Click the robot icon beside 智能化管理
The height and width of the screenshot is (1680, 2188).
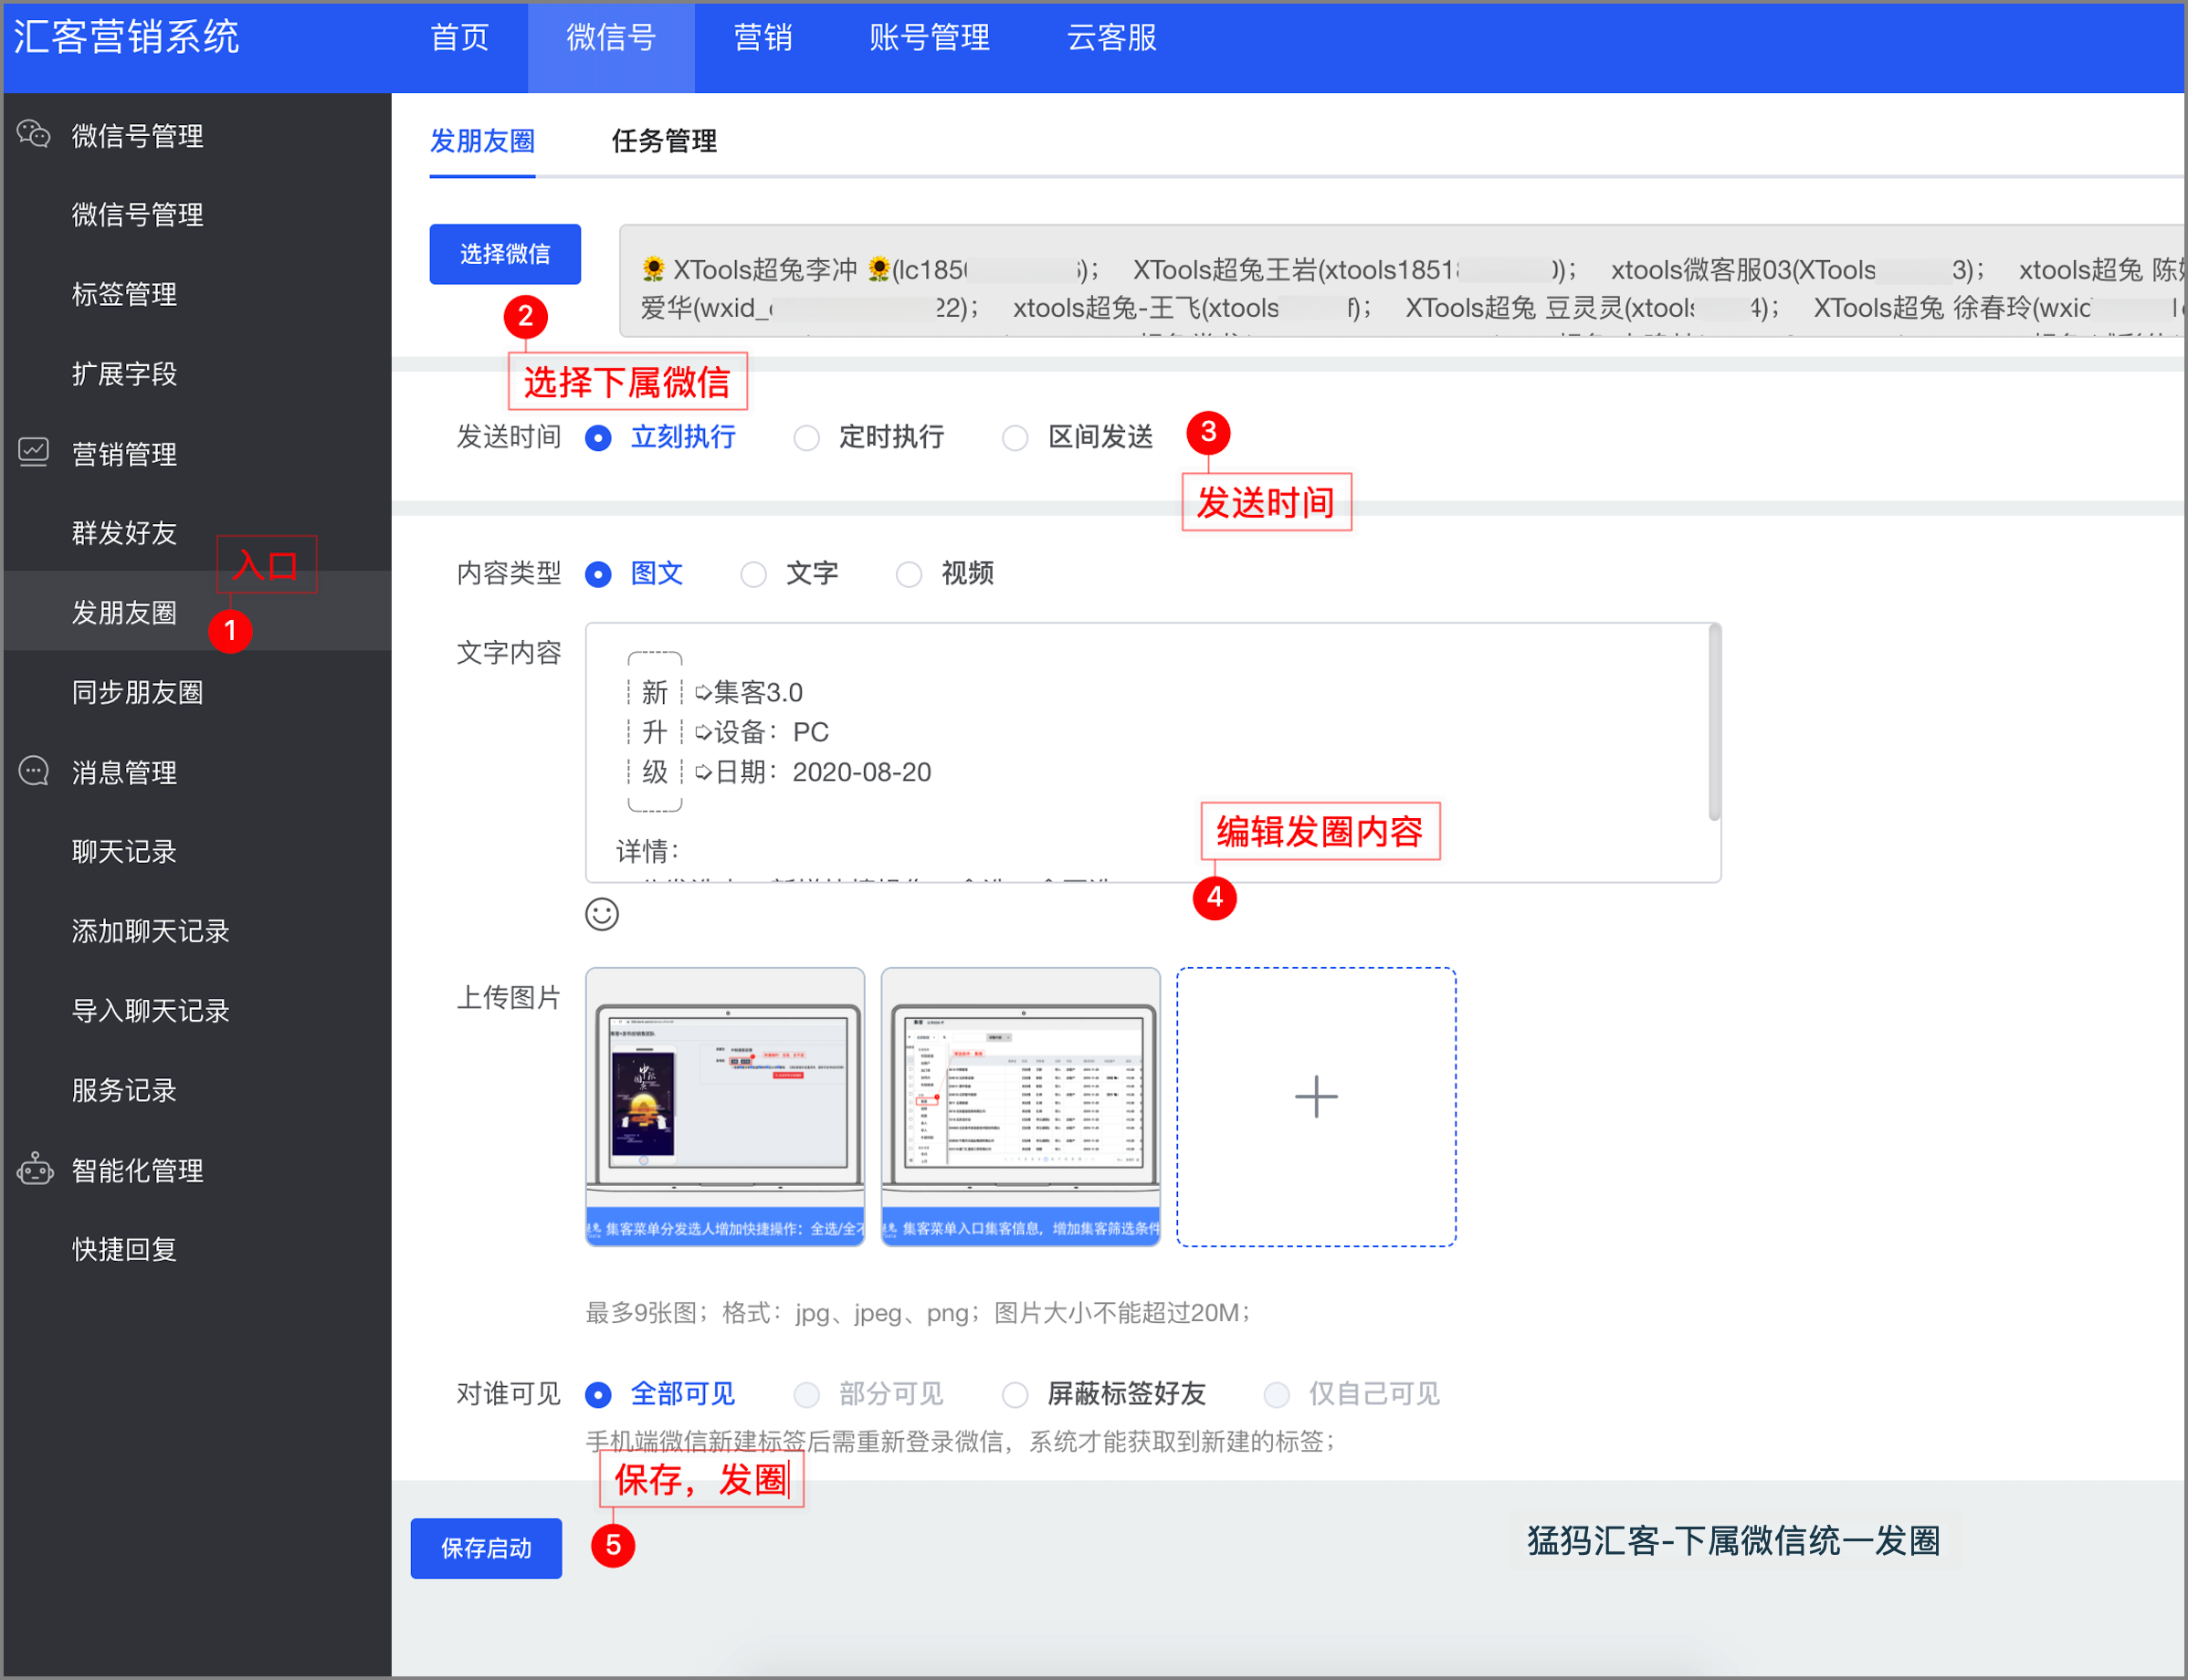click(34, 1169)
